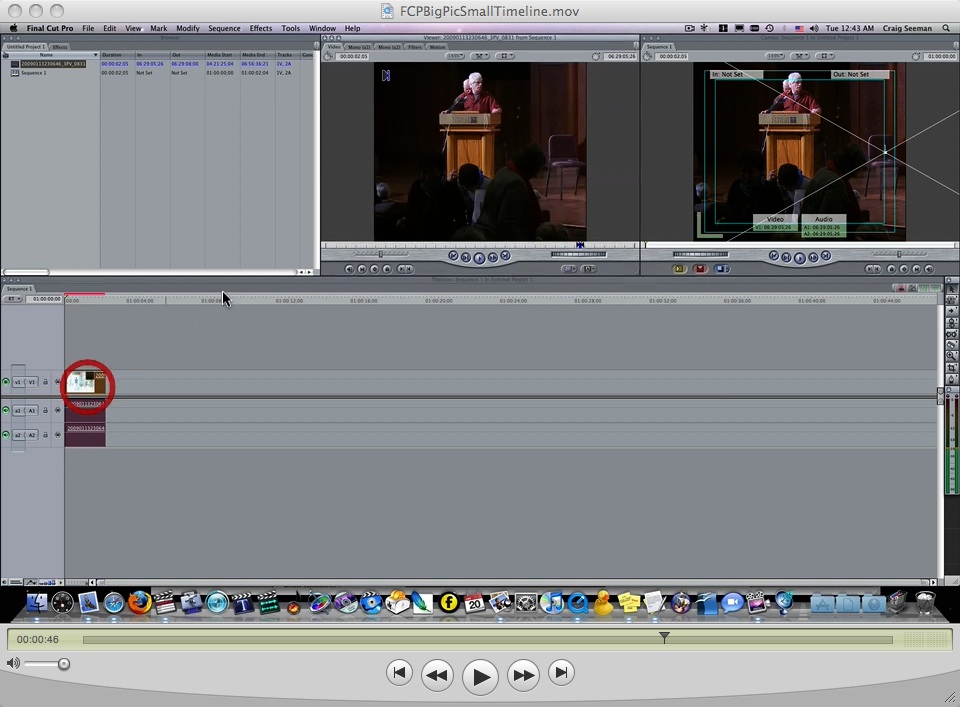
Task: Open the Modify menu
Action: point(188,28)
